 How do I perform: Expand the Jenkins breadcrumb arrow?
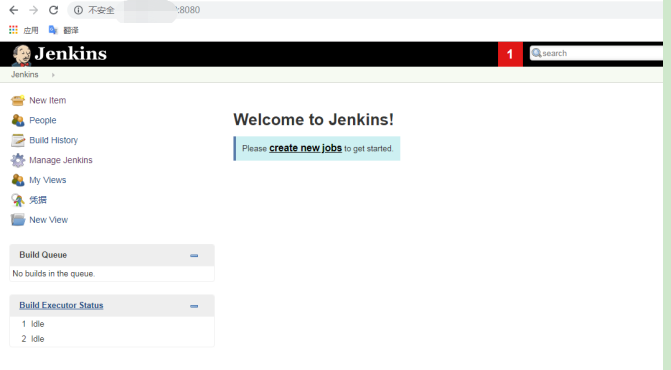click(53, 75)
